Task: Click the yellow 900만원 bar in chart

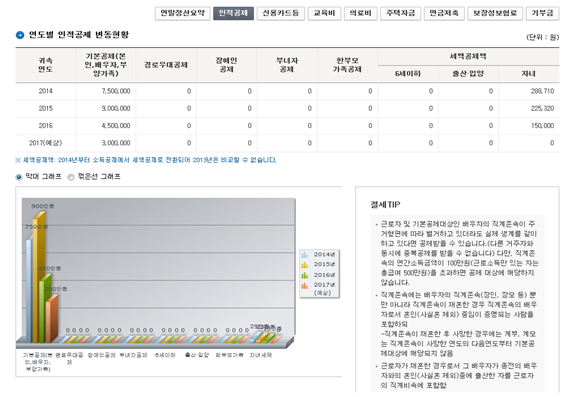Action: 38,278
